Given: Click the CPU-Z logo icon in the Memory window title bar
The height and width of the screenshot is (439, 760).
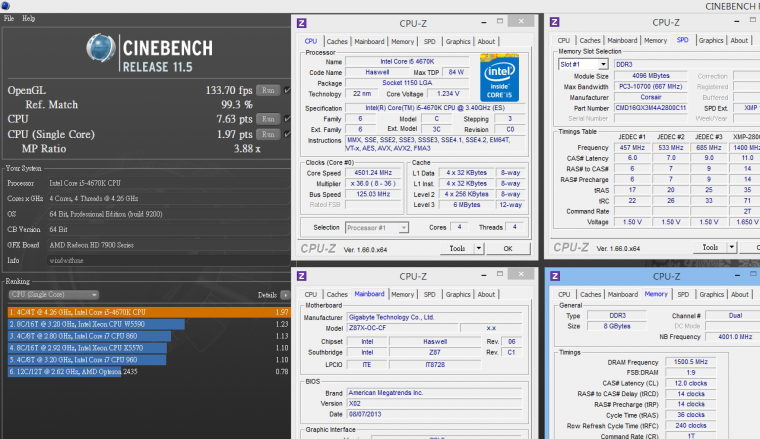Looking at the screenshot, I should click(x=555, y=276).
